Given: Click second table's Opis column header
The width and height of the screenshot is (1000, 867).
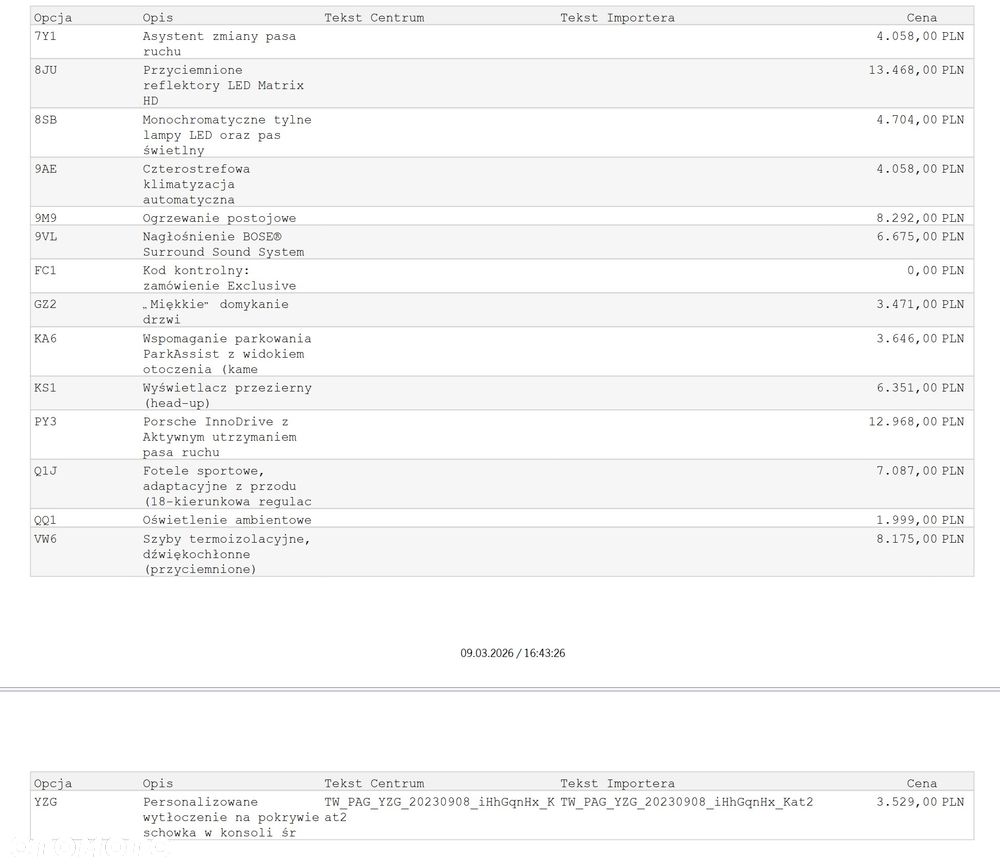Looking at the screenshot, I should (x=158, y=783).
